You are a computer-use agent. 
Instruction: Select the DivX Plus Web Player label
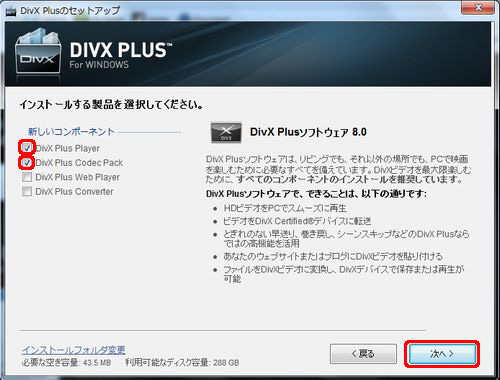[x=77, y=177]
